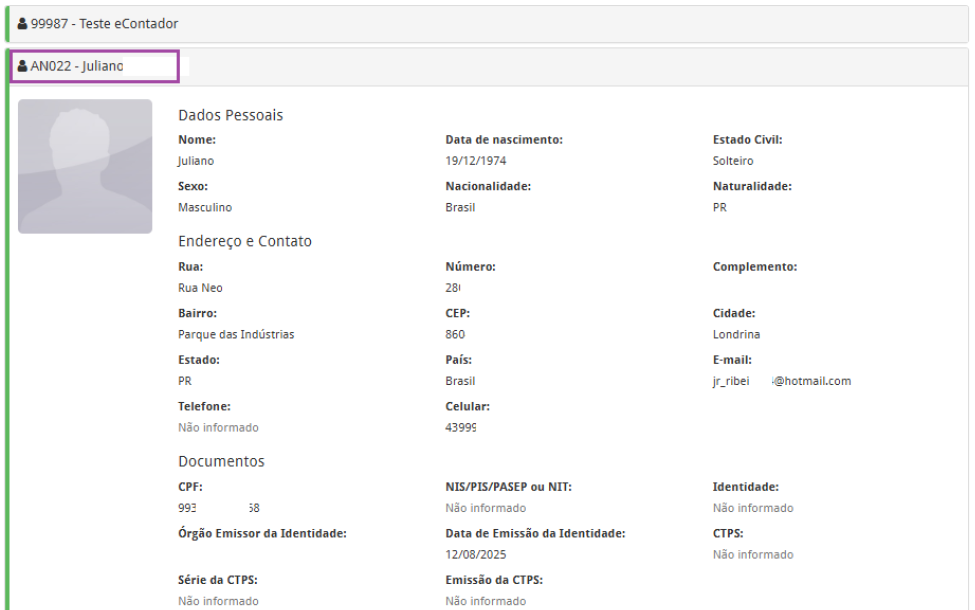Click the profile photo placeholder
Image resolution: width=975 pixels, height=610 pixels.
tap(85, 166)
